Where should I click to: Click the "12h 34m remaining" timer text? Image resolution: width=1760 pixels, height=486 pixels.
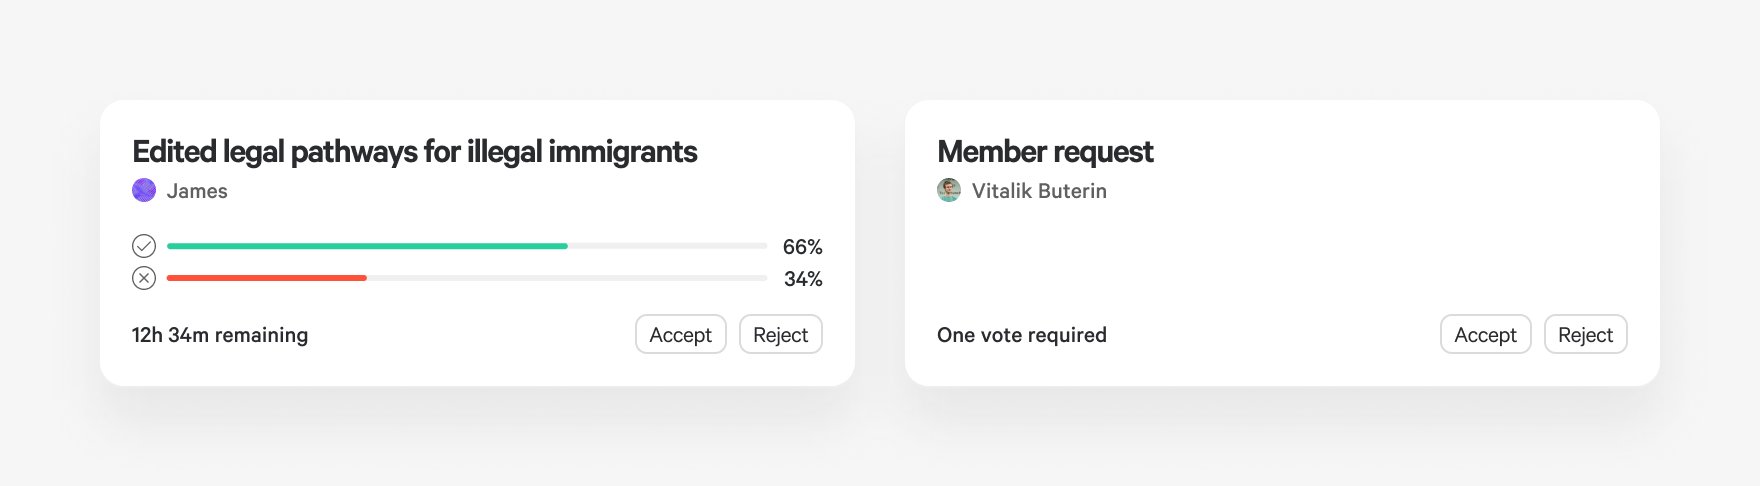[x=220, y=335]
